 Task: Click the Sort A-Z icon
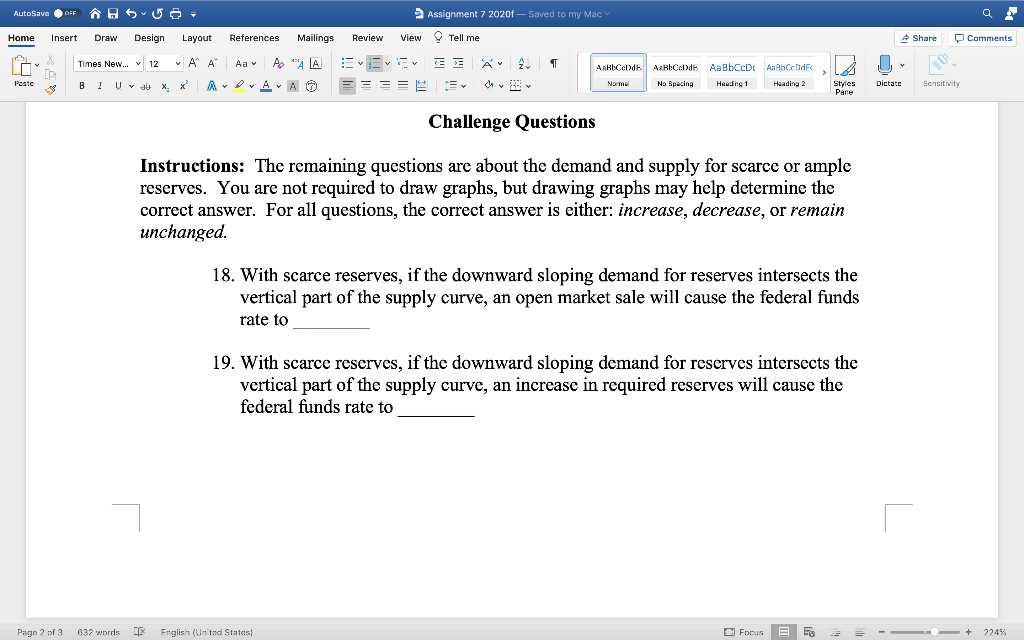pyautogui.click(x=524, y=63)
